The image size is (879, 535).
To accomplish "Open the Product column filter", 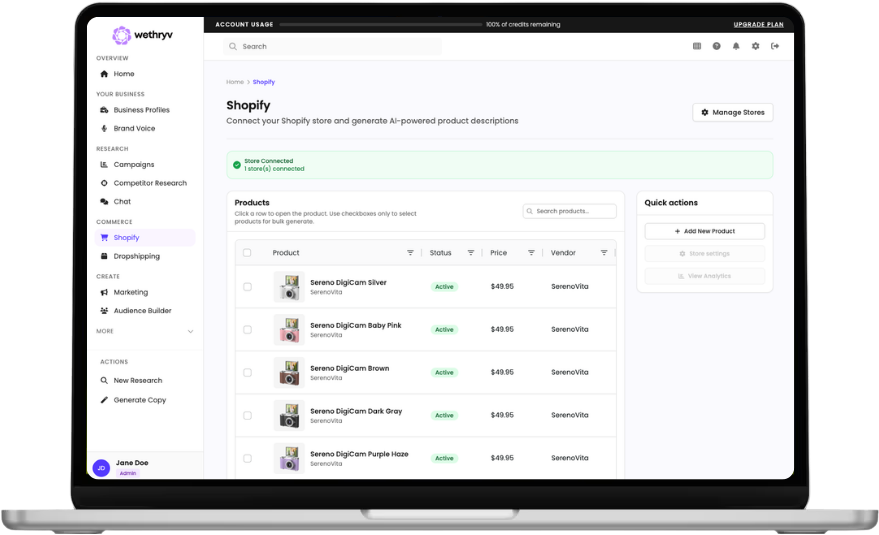I will pyautogui.click(x=410, y=253).
